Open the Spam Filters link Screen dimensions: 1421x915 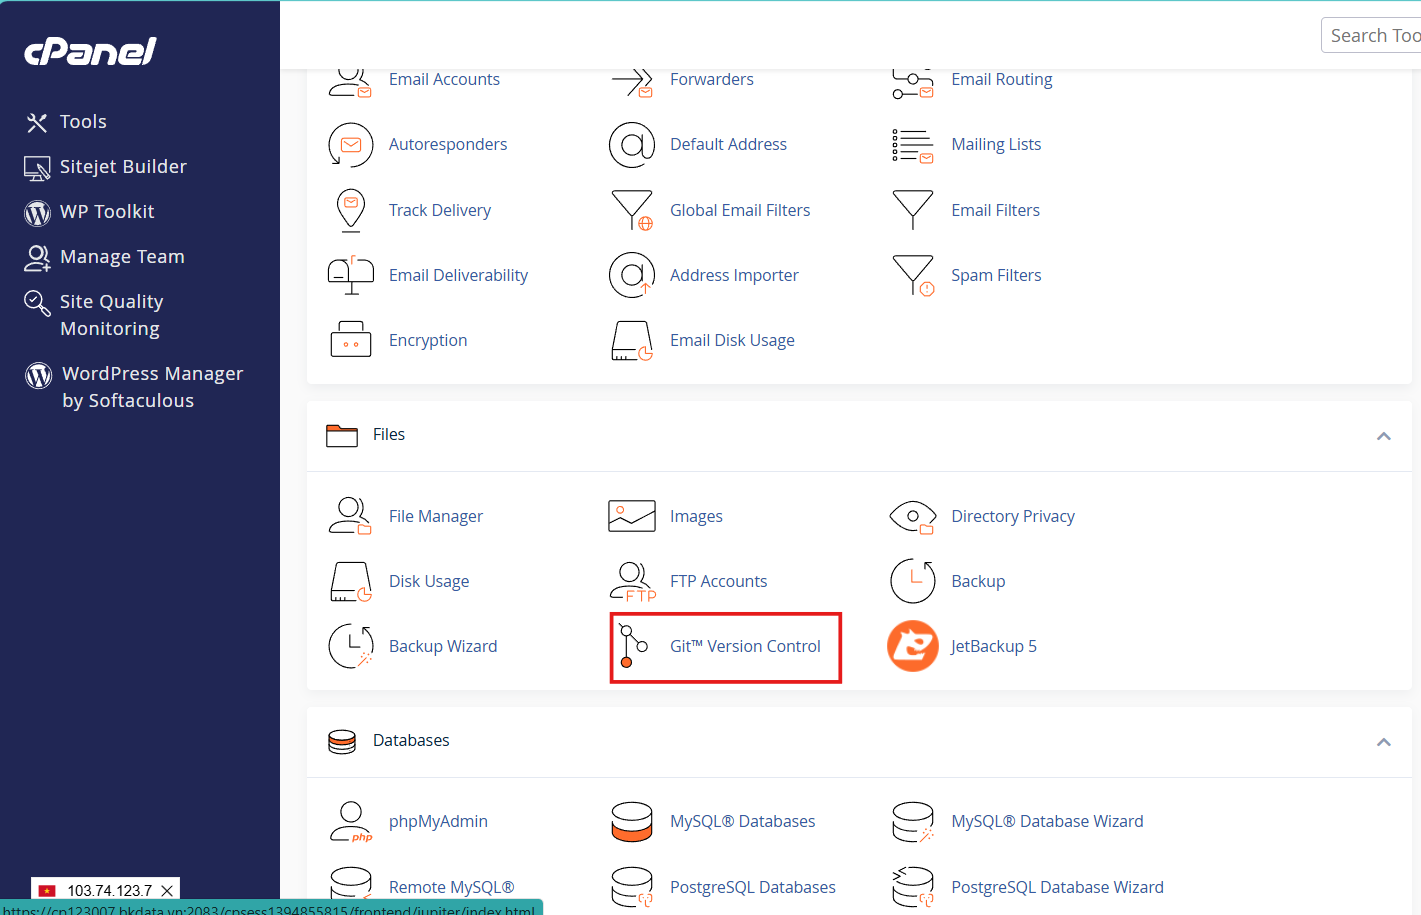click(x=996, y=275)
